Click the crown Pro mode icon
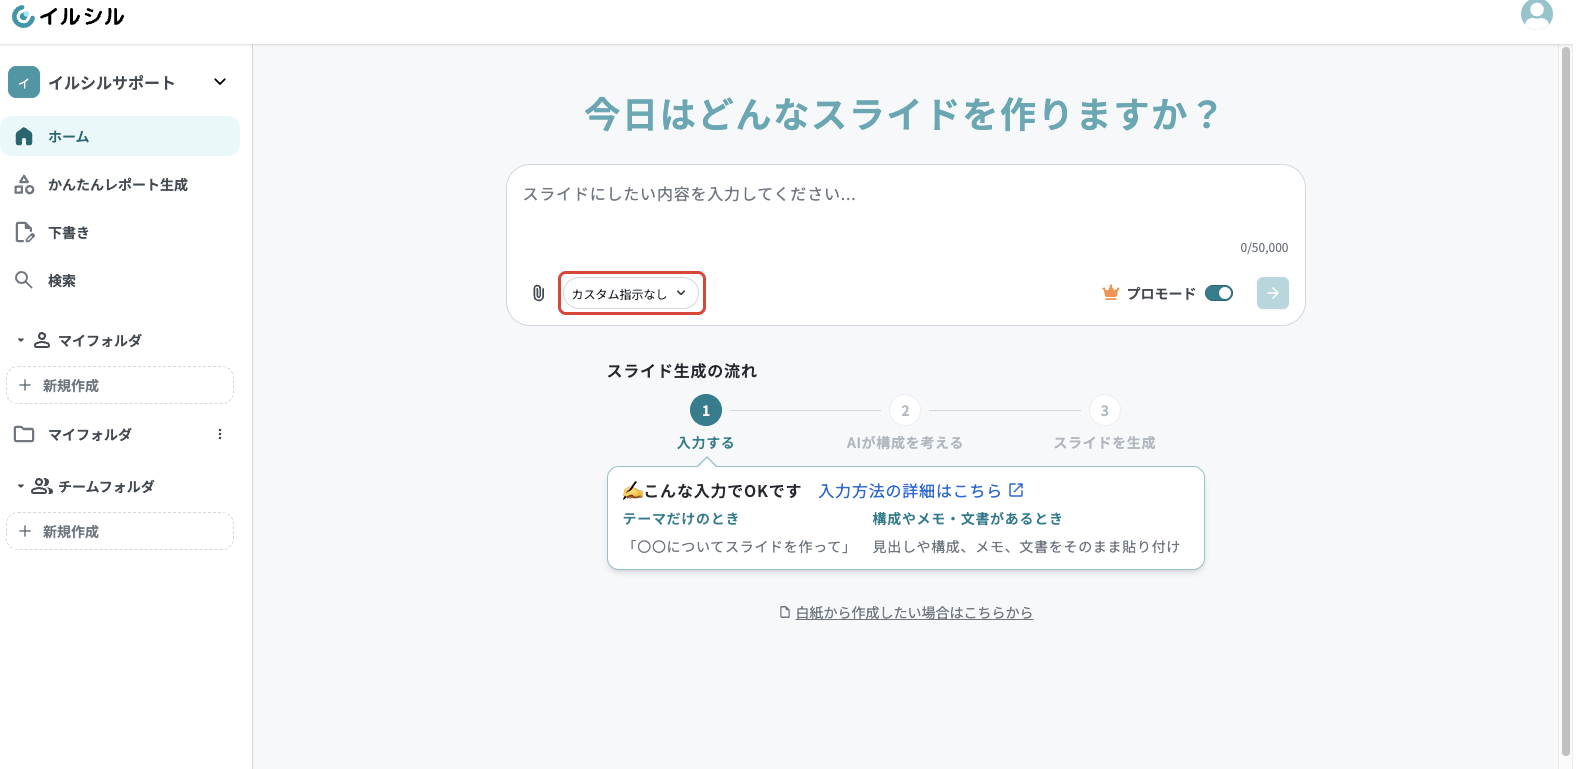 coord(1110,293)
